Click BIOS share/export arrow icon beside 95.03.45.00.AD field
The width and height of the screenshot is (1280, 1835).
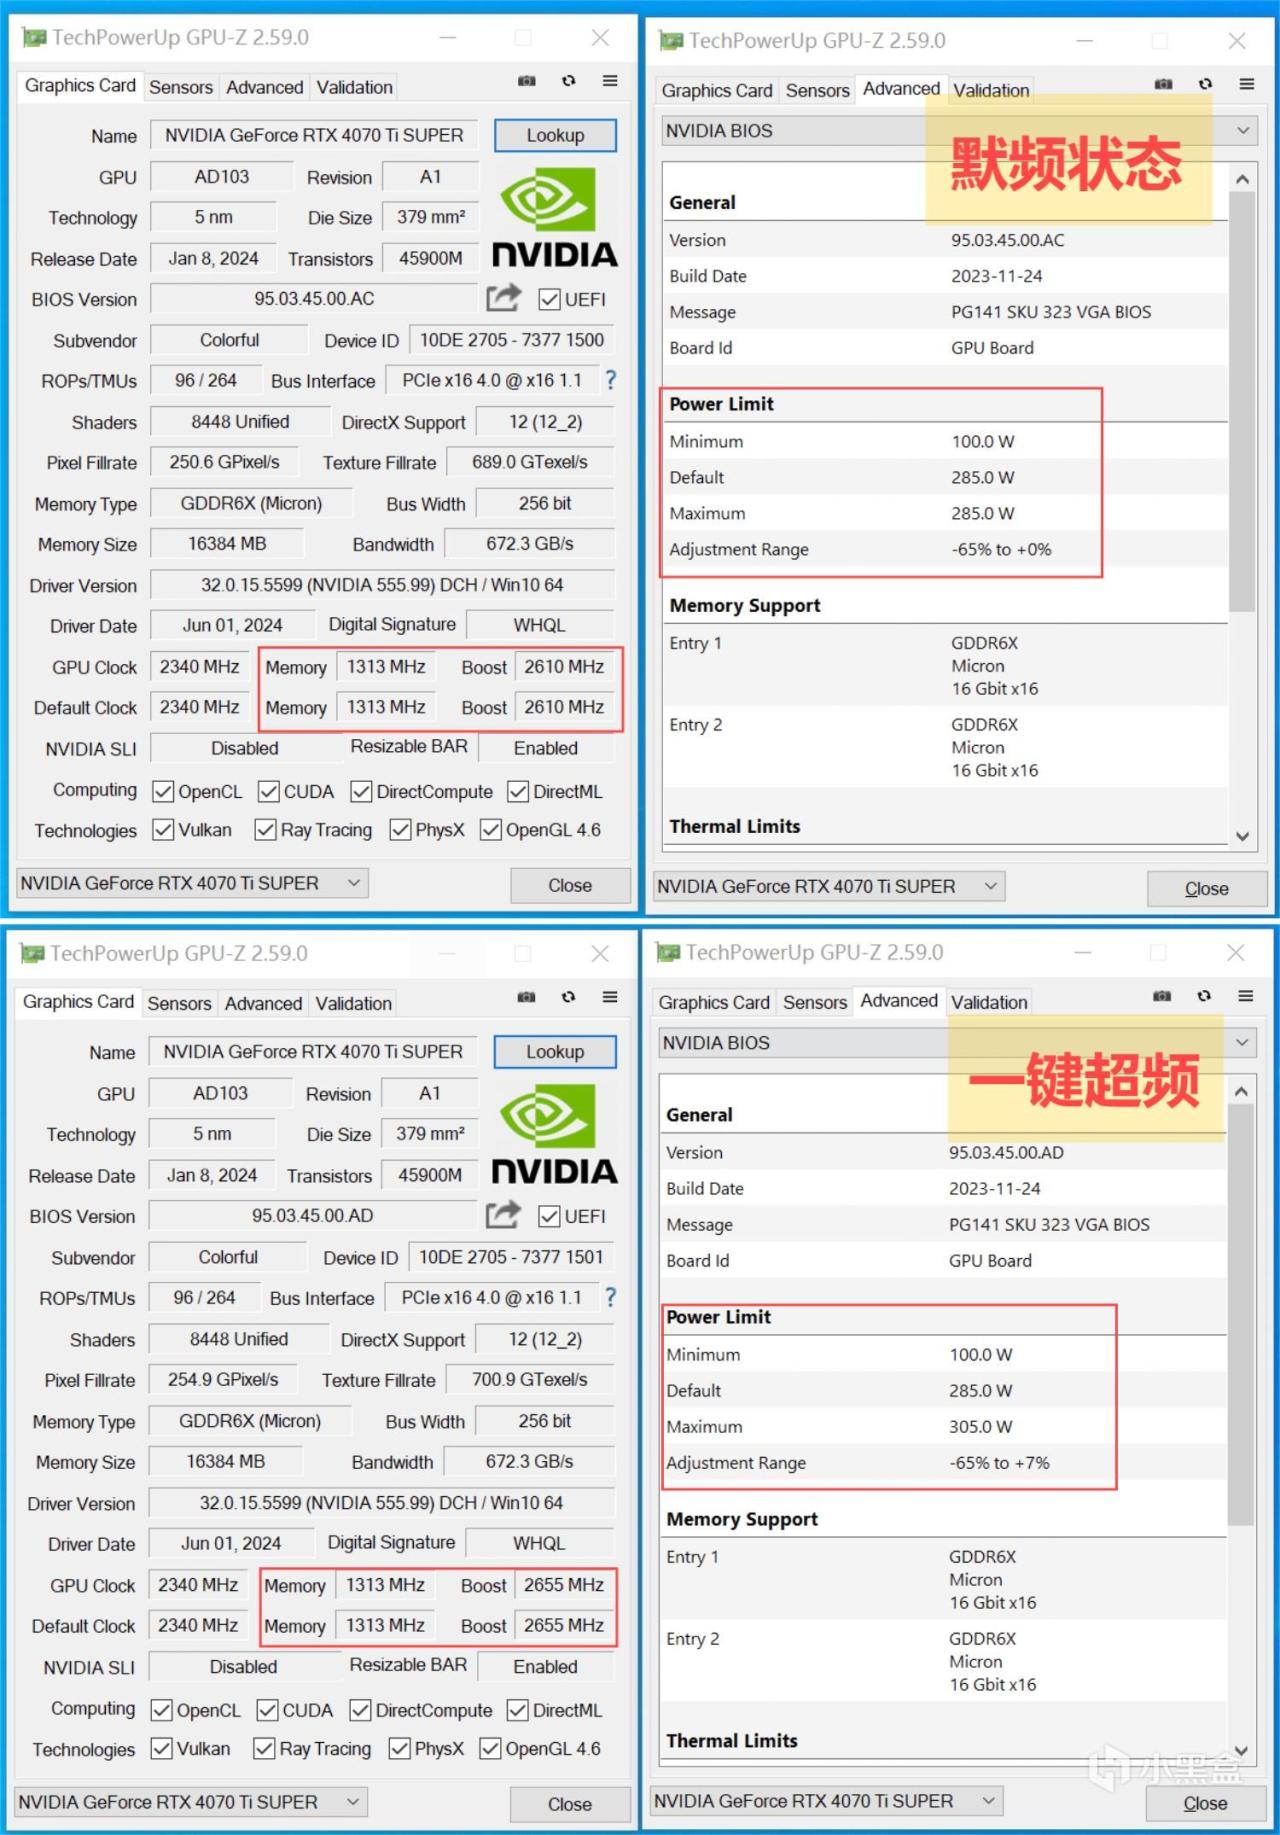point(503,1215)
